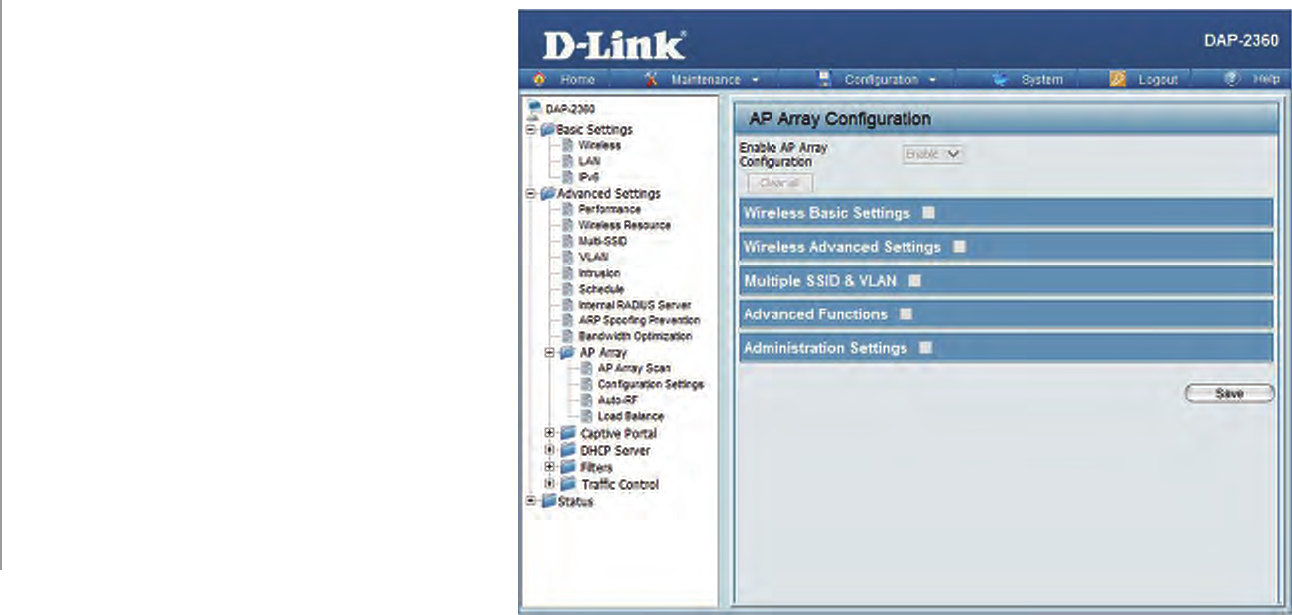Click the Clear all button
Viewport: 1292px width, 615px height.
[780, 183]
